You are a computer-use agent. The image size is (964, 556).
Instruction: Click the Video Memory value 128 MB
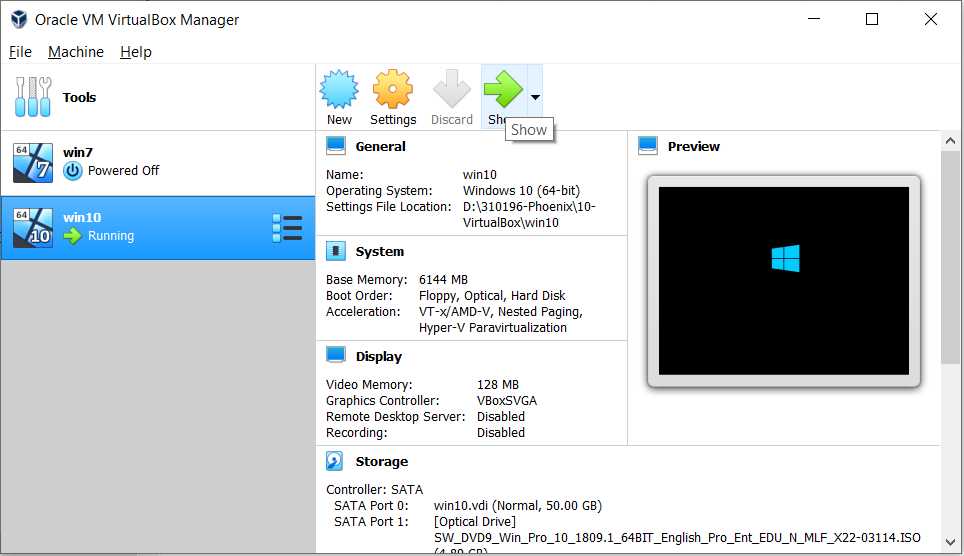[498, 385]
